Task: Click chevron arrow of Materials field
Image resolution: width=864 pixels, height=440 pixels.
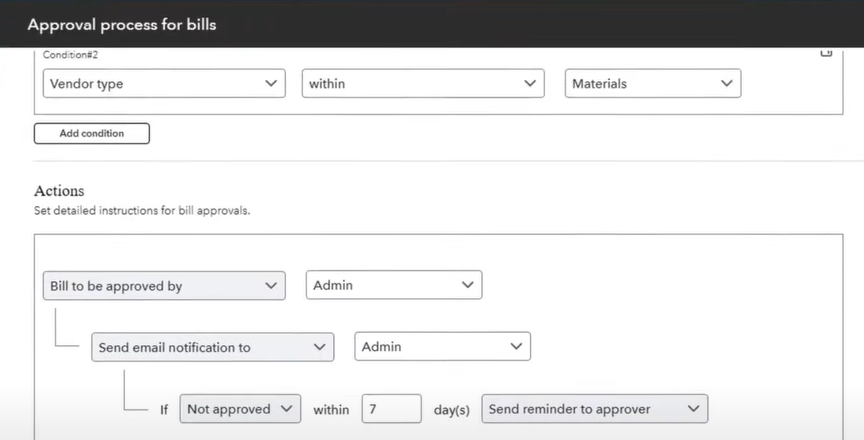Action: (726, 83)
